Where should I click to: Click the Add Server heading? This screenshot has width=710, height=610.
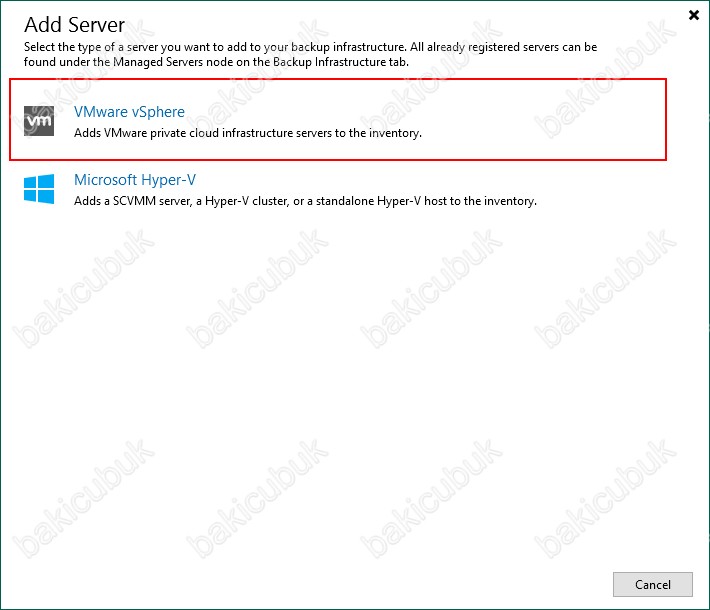(x=74, y=24)
